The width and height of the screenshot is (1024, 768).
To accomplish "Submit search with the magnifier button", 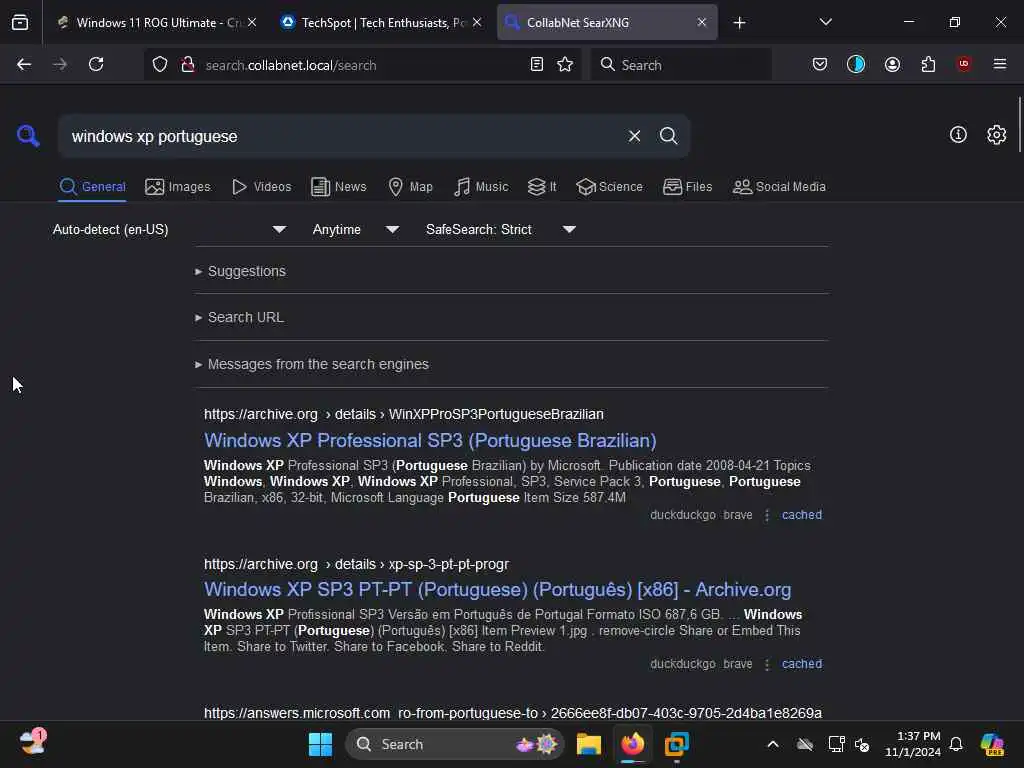I will [x=668, y=136].
